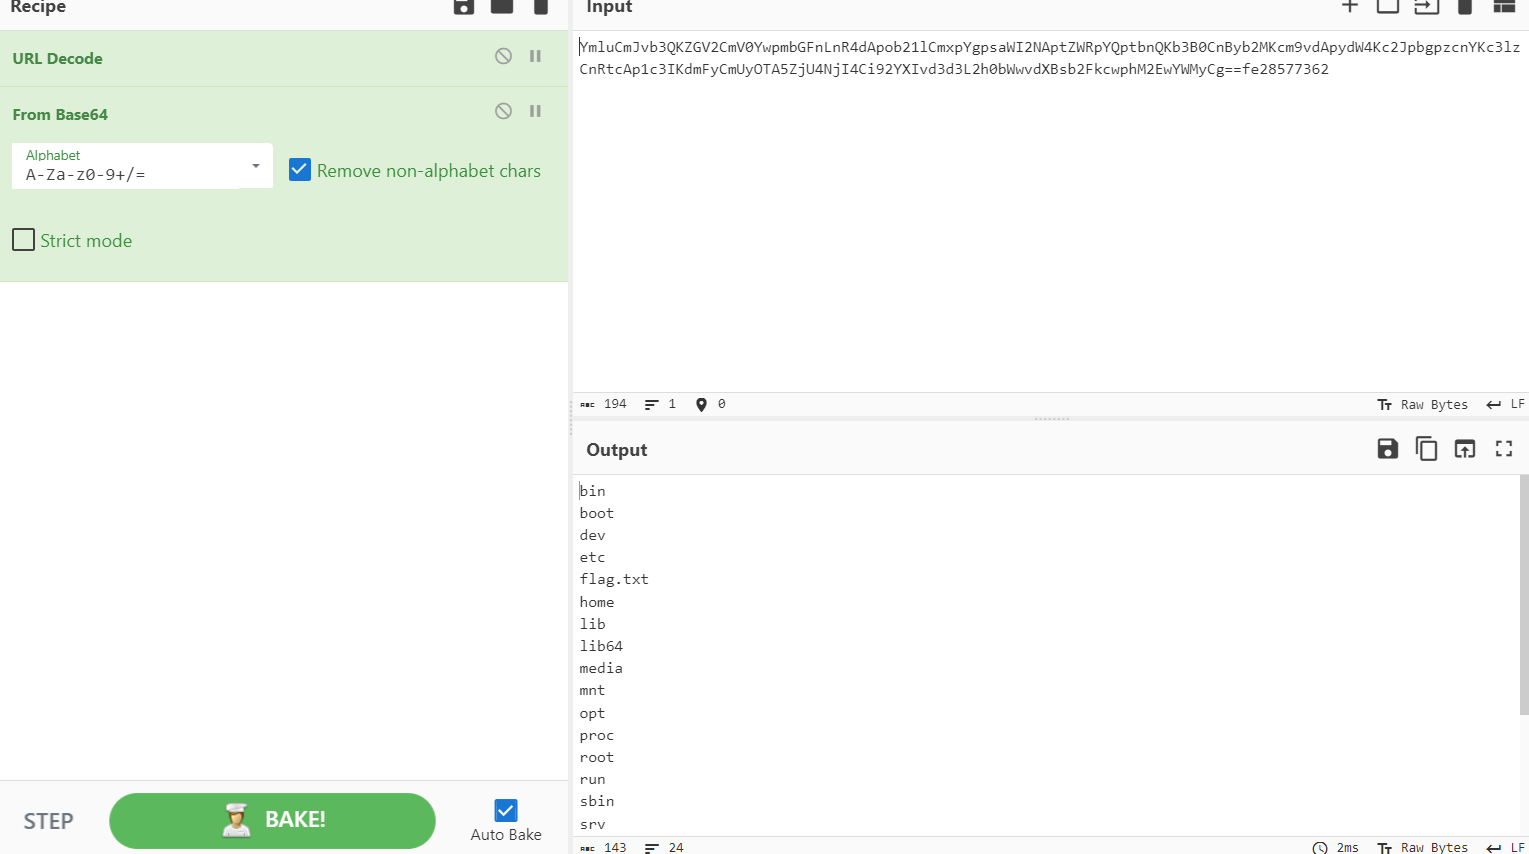Screen dimensions: 1529x854
Task: Replace input with output icon
Action: pos(1465,449)
